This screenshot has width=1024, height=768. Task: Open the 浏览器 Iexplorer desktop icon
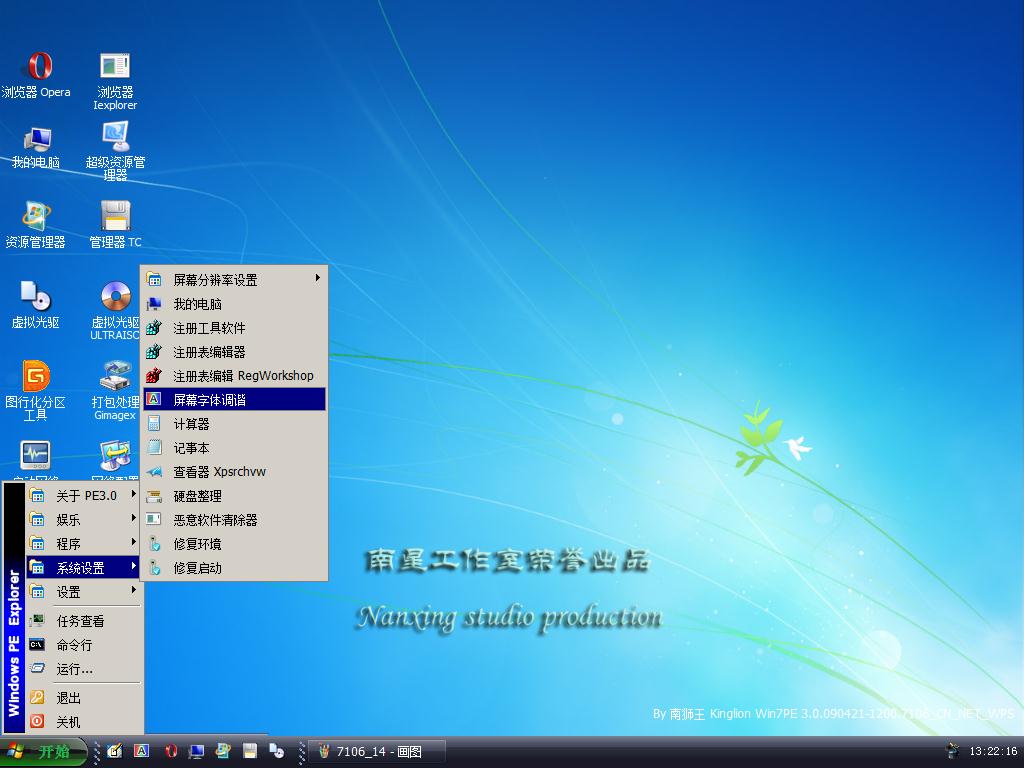pyautogui.click(x=115, y=81)
